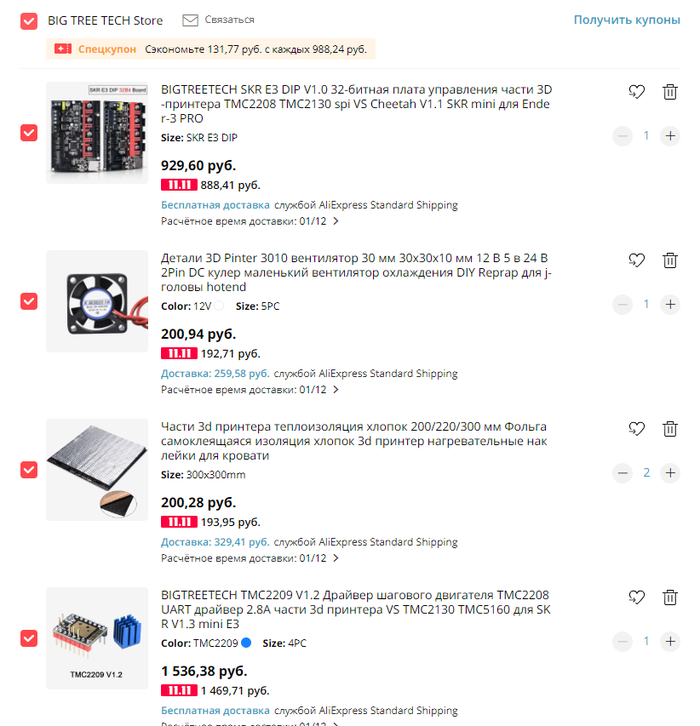The width and height of the screenshot is (700, 726).
Task: Toggle the checkbox for TMC2209 driver item
Action: pyautogui.click(x=29, y=638)
